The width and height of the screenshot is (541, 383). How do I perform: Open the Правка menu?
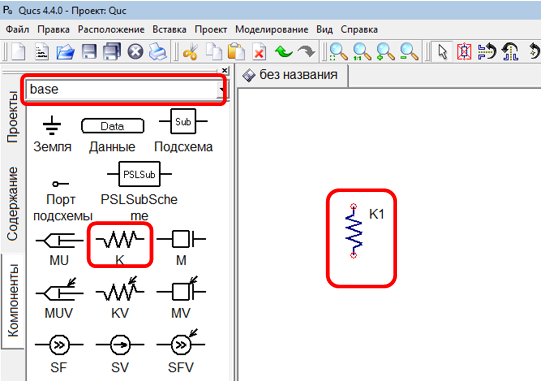pos(53,30)
